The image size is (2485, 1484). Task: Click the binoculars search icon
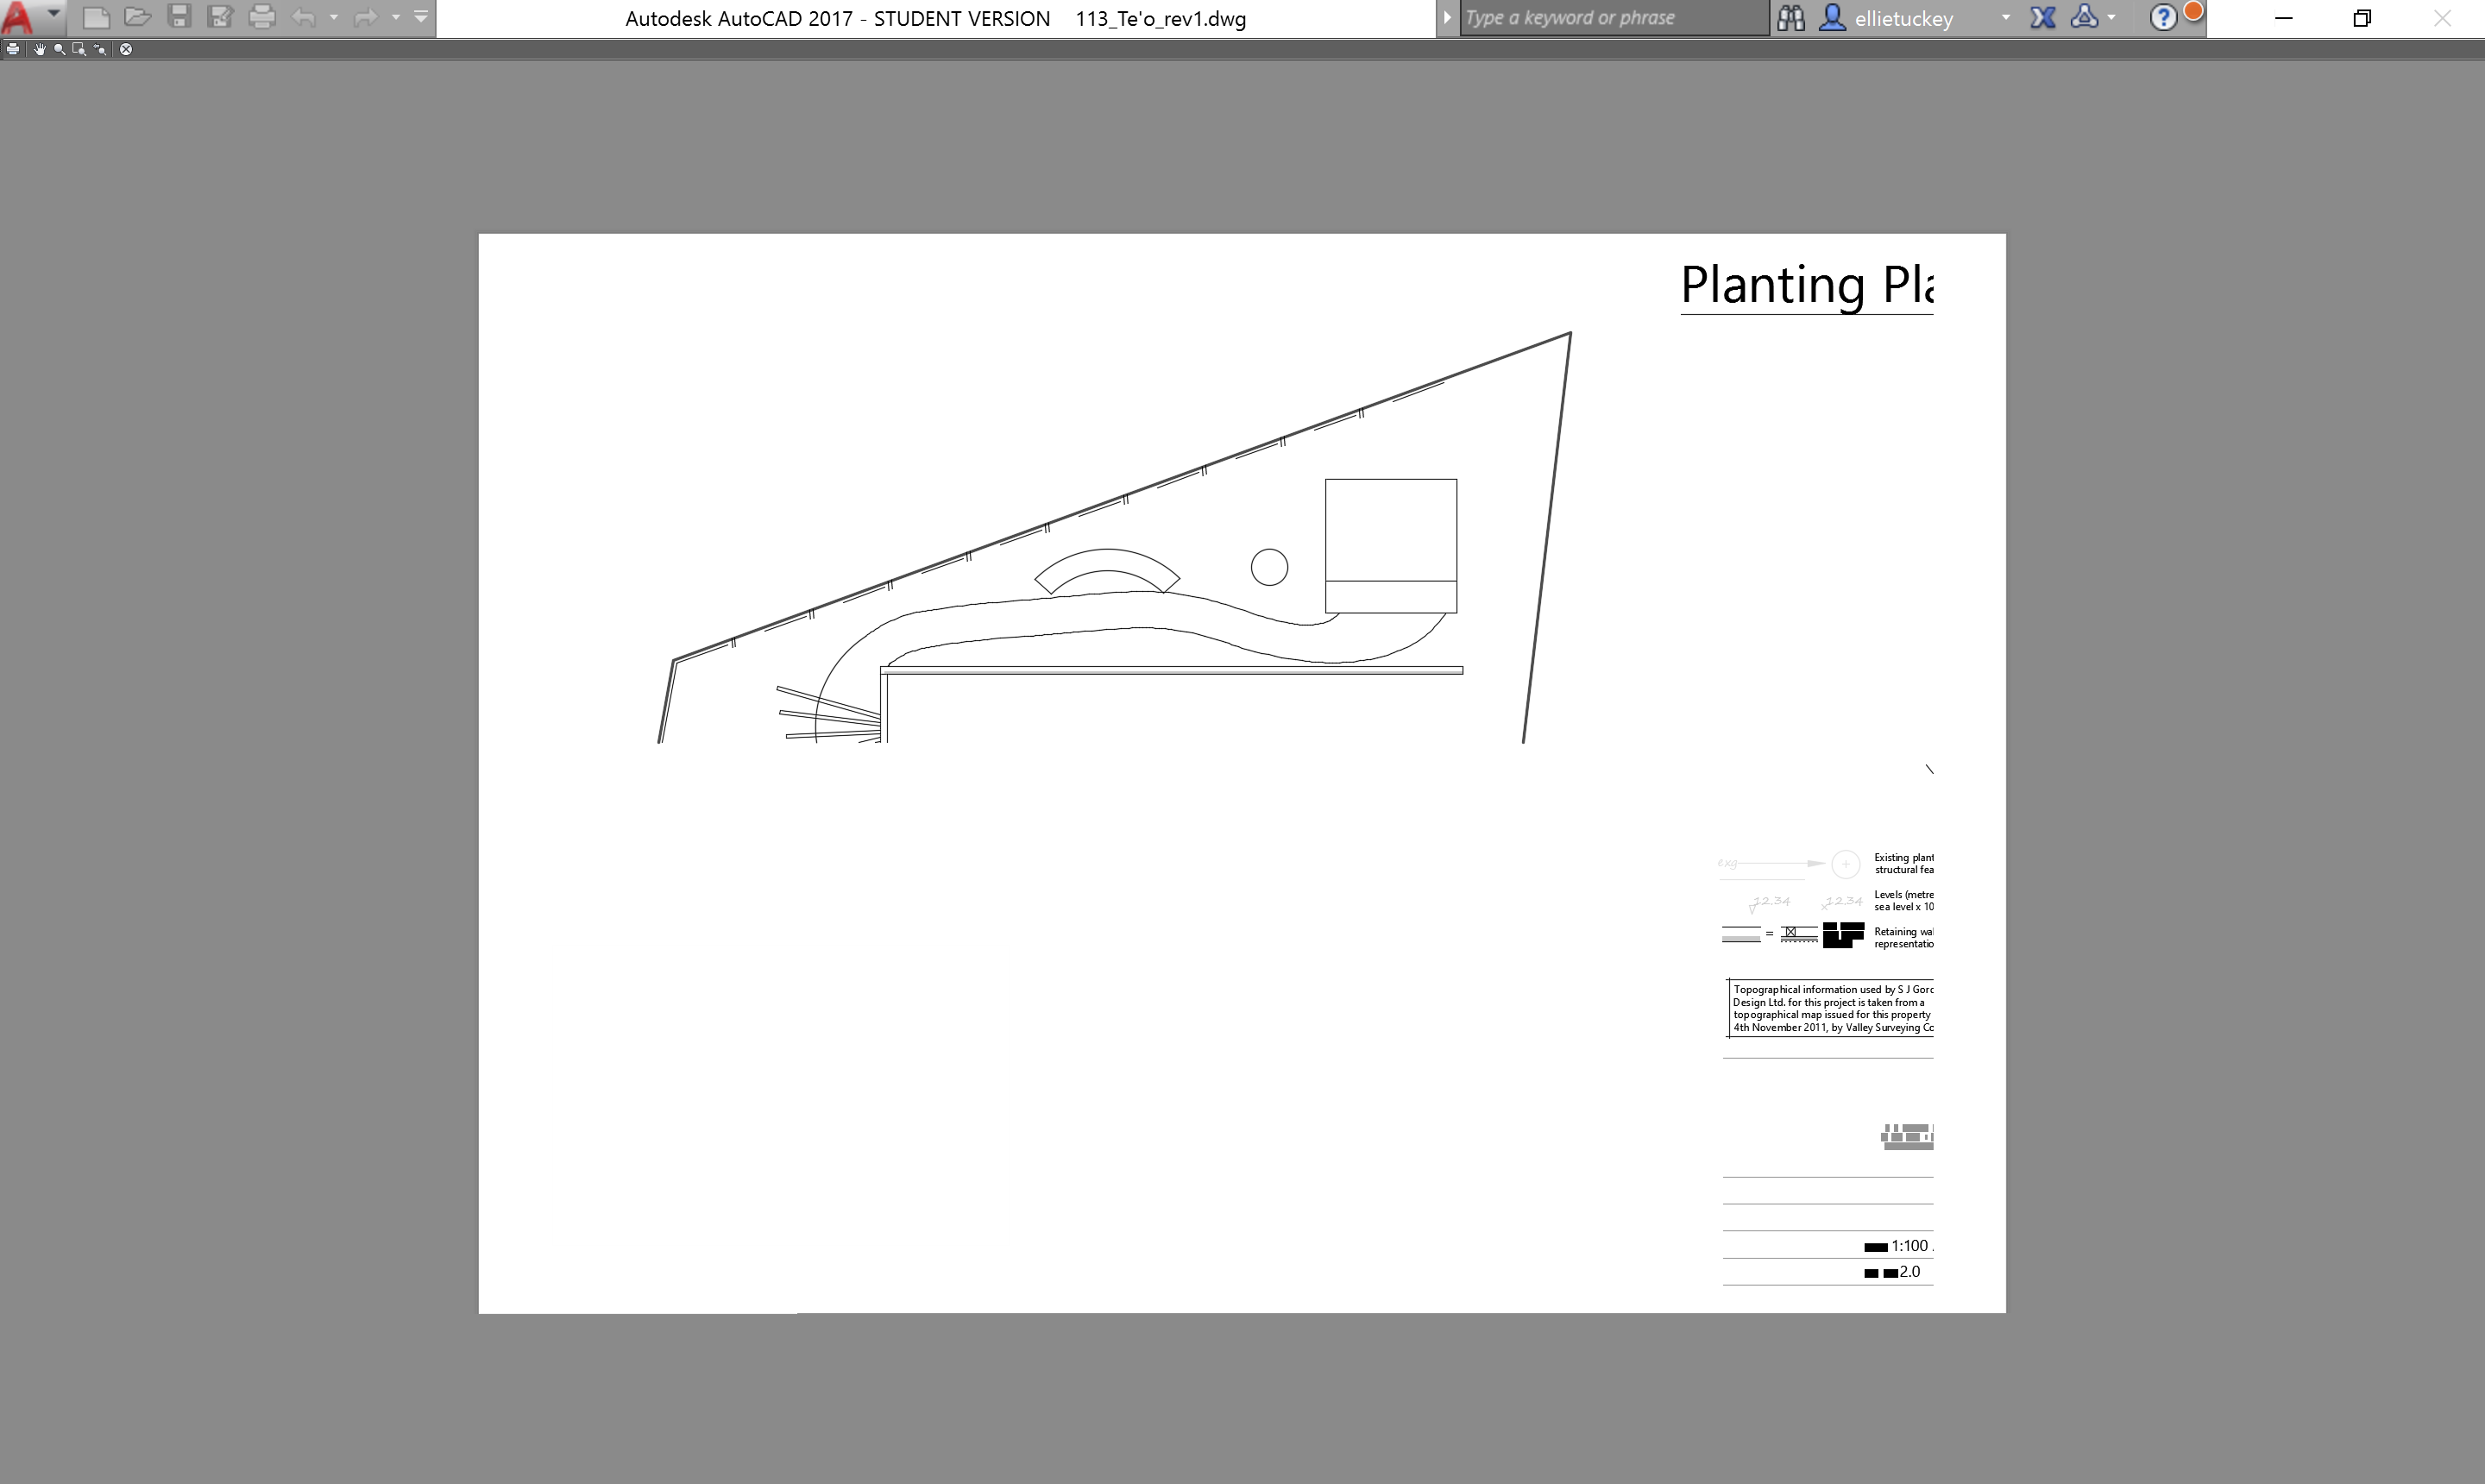pos(1791,18)
